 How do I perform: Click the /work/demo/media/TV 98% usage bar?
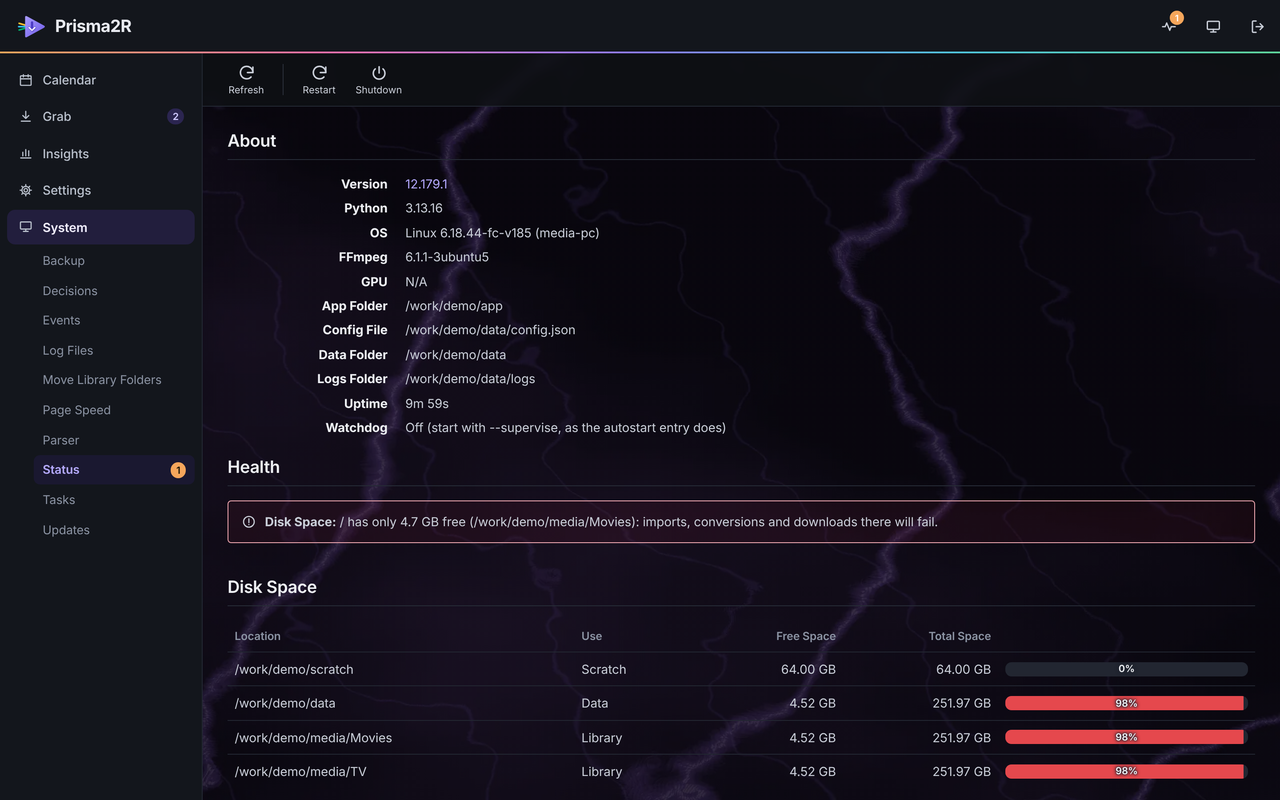pos(1126,771)
